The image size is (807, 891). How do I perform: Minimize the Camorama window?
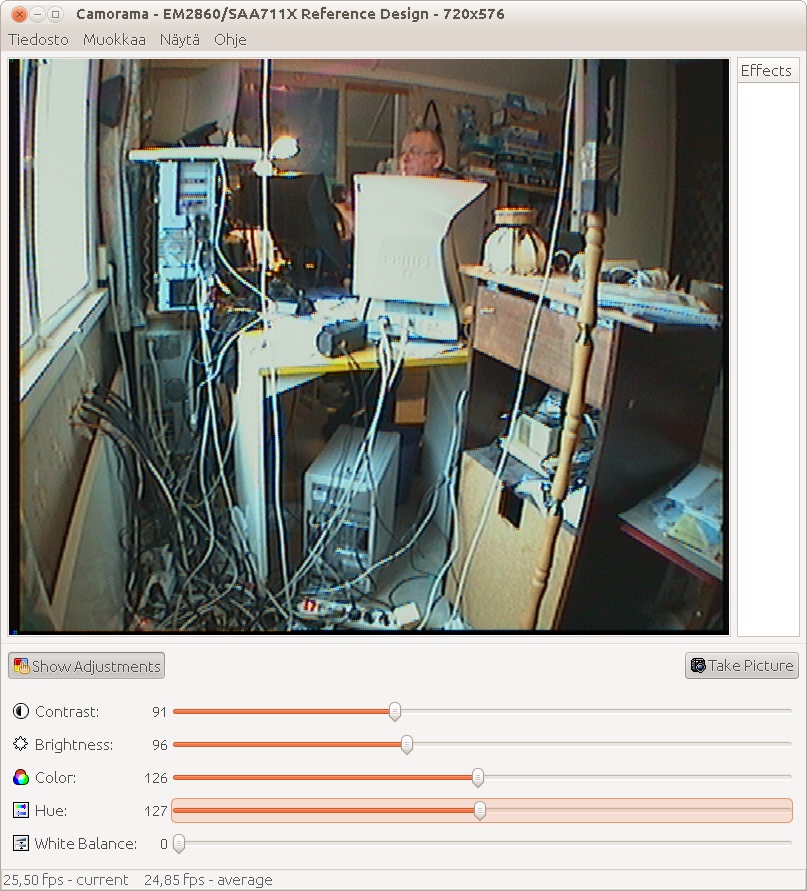click(38, 14)
